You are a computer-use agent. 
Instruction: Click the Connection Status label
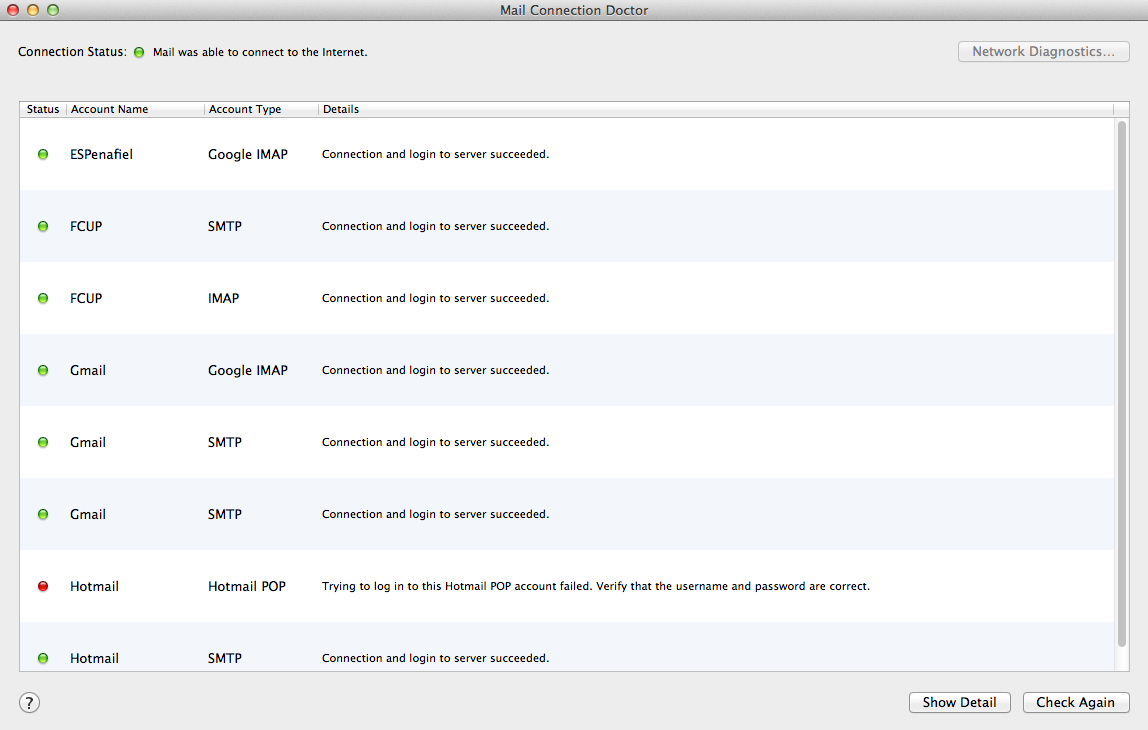pyautogui.click(x=72, y=52)
